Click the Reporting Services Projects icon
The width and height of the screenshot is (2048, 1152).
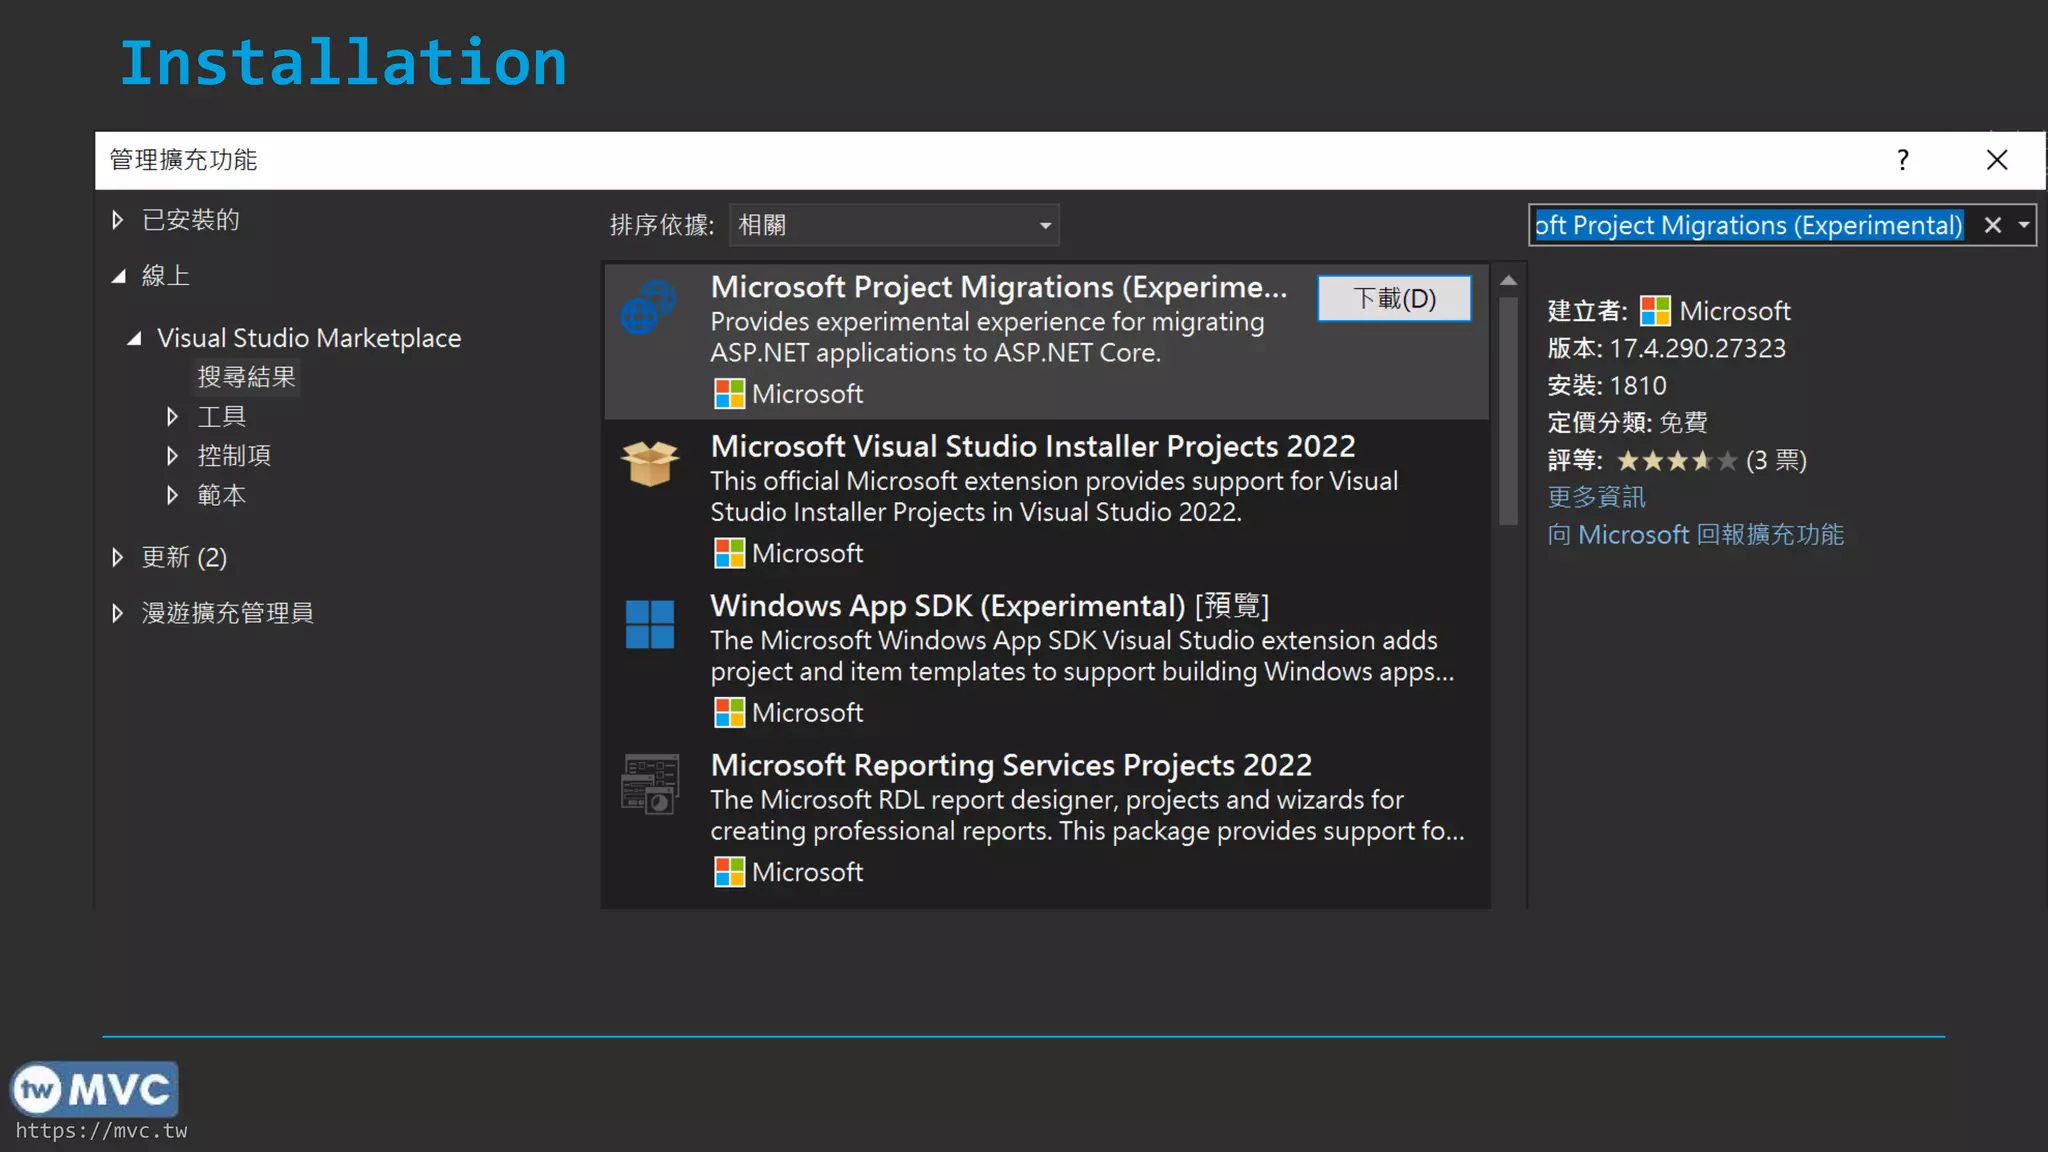coord(649,784)
